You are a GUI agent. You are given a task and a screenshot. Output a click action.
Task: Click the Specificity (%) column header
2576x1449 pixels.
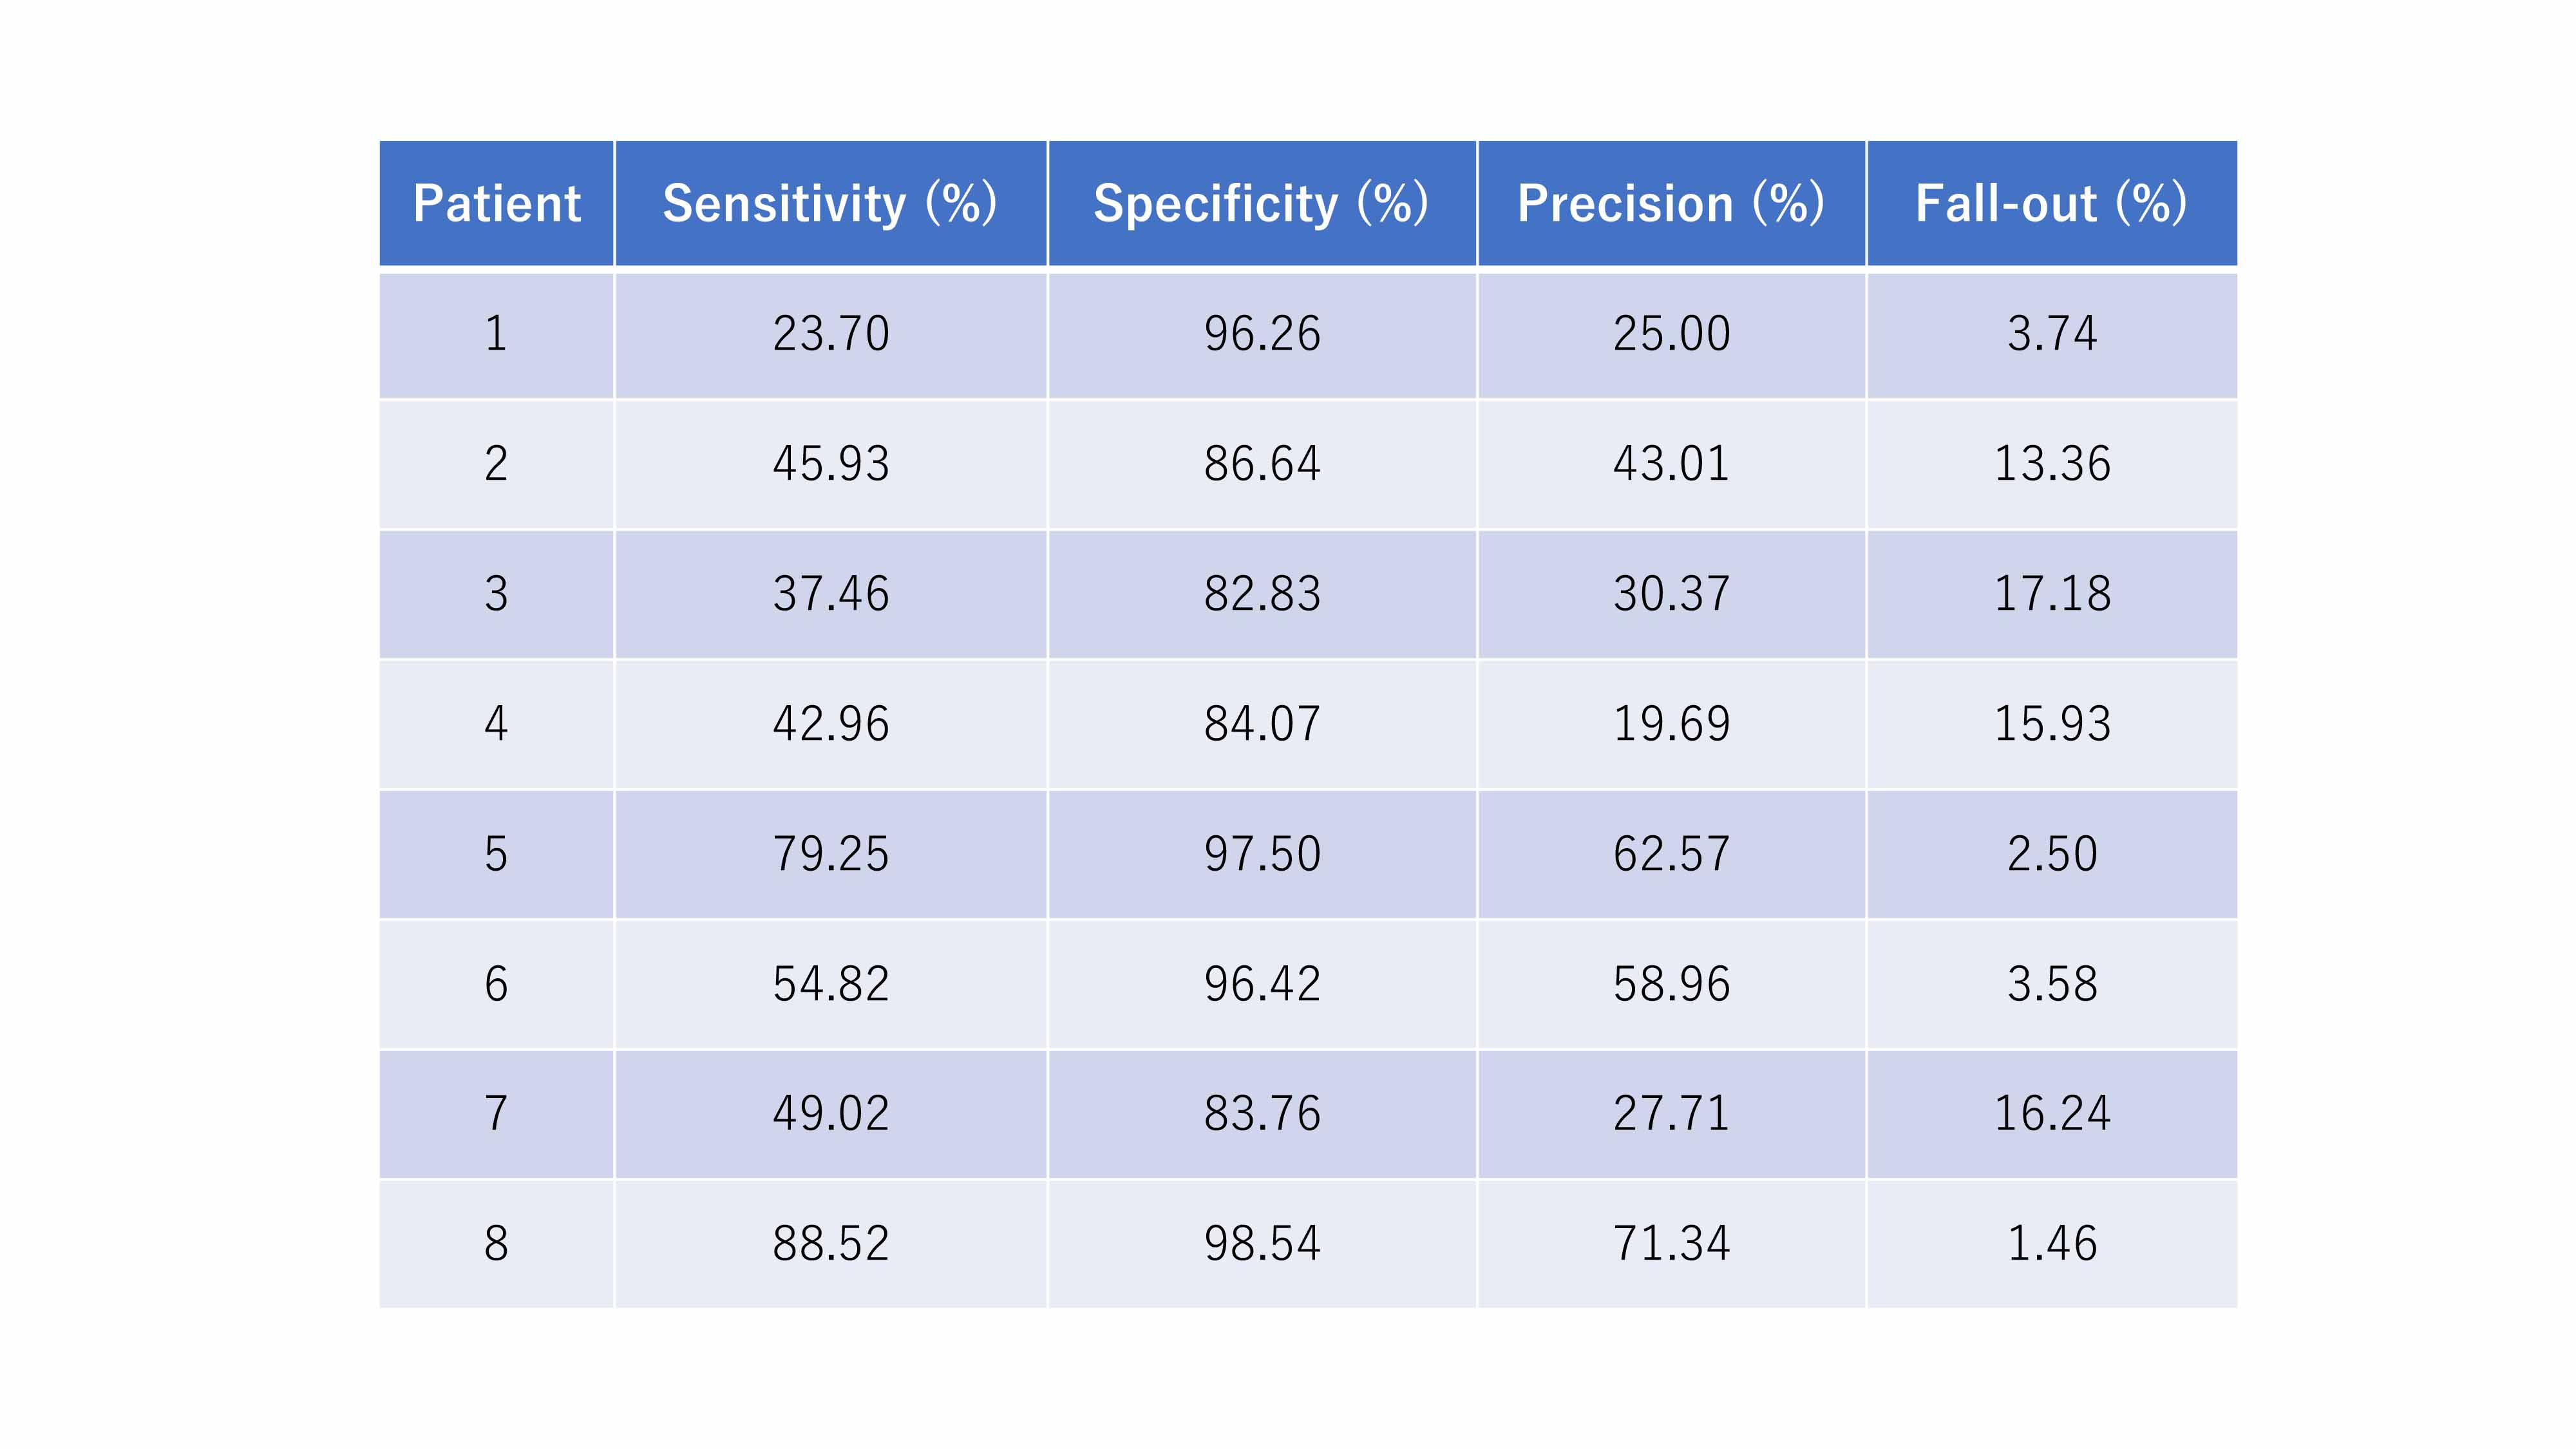[1261, 204]
